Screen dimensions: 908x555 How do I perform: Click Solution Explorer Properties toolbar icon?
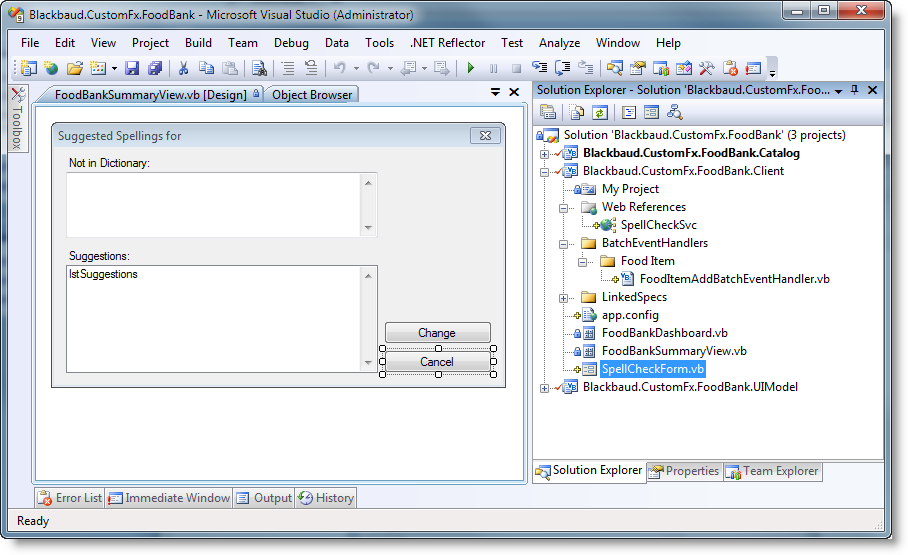pos(548,112)
